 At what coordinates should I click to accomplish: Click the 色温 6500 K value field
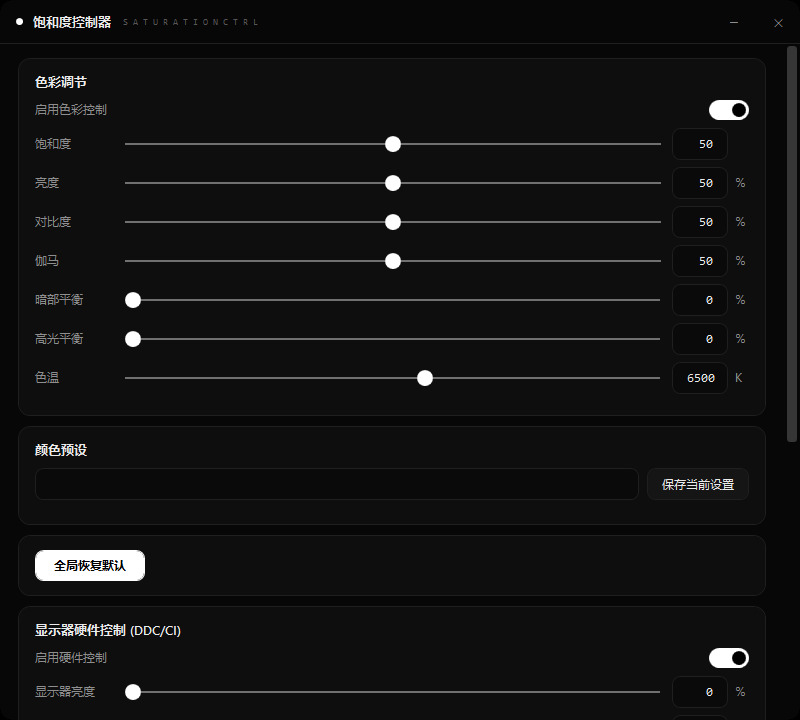[x=700, y=378]
